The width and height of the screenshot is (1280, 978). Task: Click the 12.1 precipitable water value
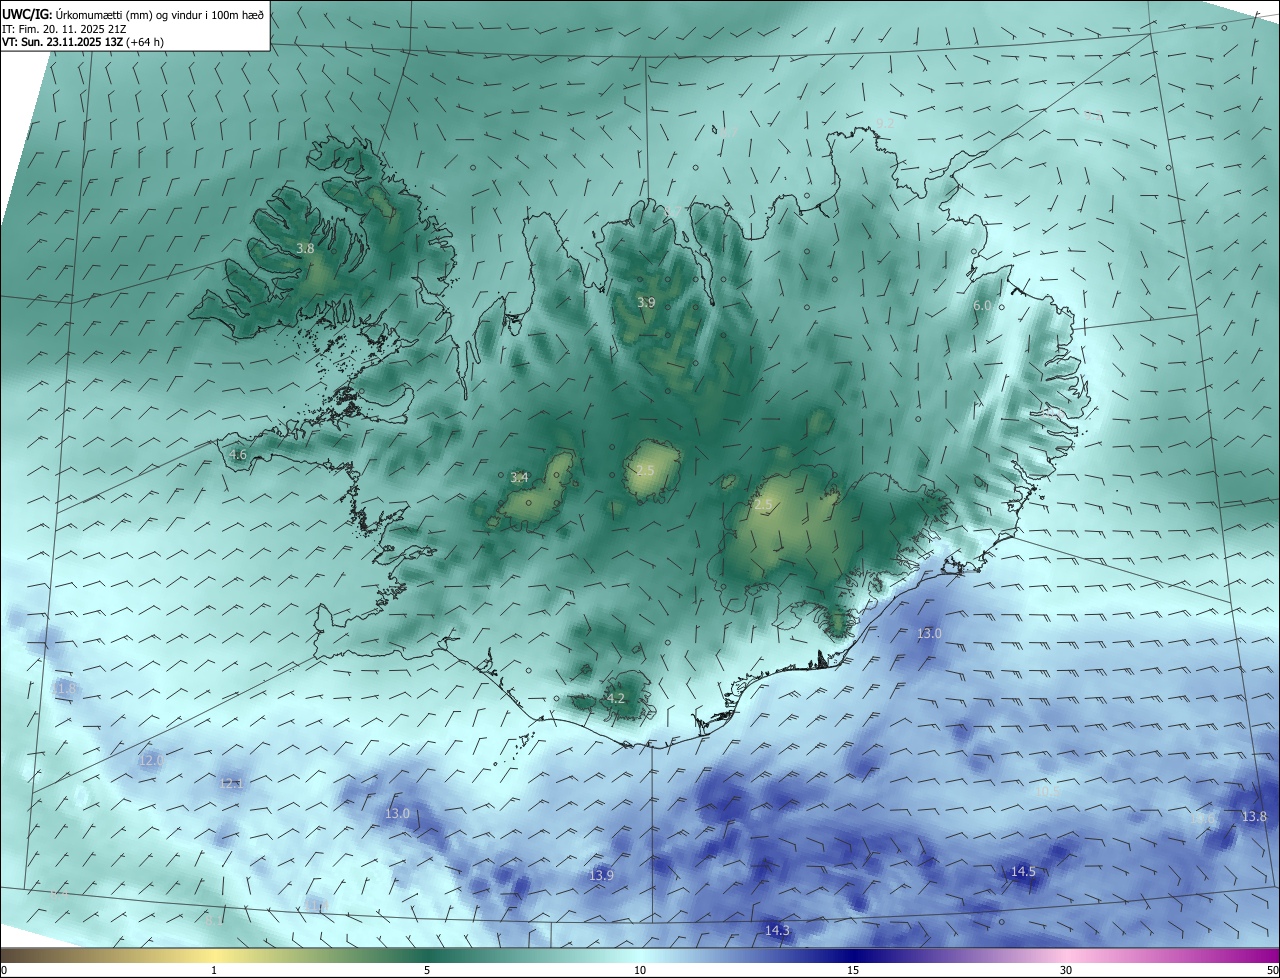(x=230, y=783)
